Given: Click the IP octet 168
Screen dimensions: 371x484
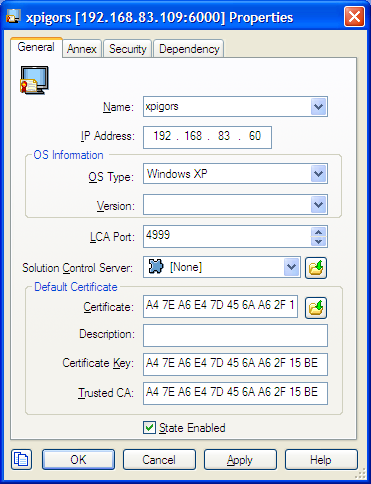Looking at the screenshot, I should click(193, 136).
